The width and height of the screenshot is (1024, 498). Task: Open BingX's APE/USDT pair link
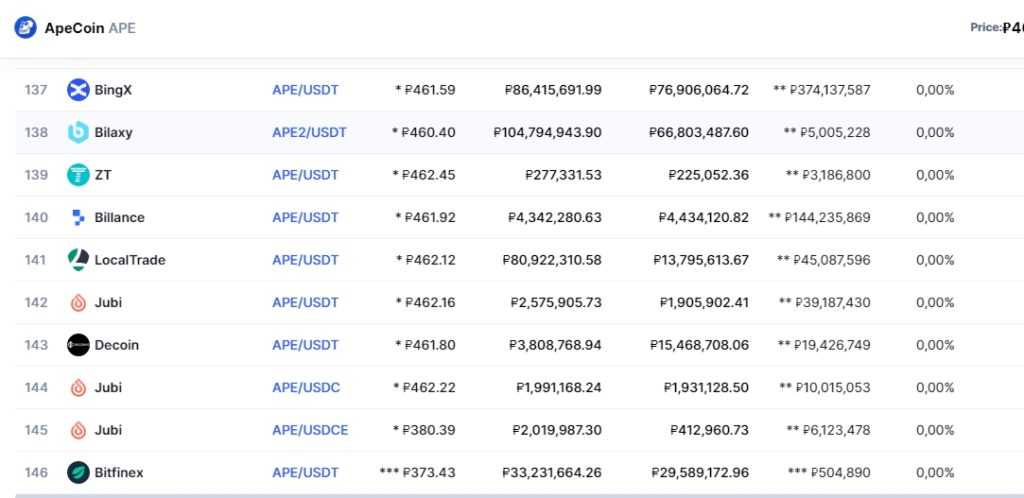[x=305, y=90]
